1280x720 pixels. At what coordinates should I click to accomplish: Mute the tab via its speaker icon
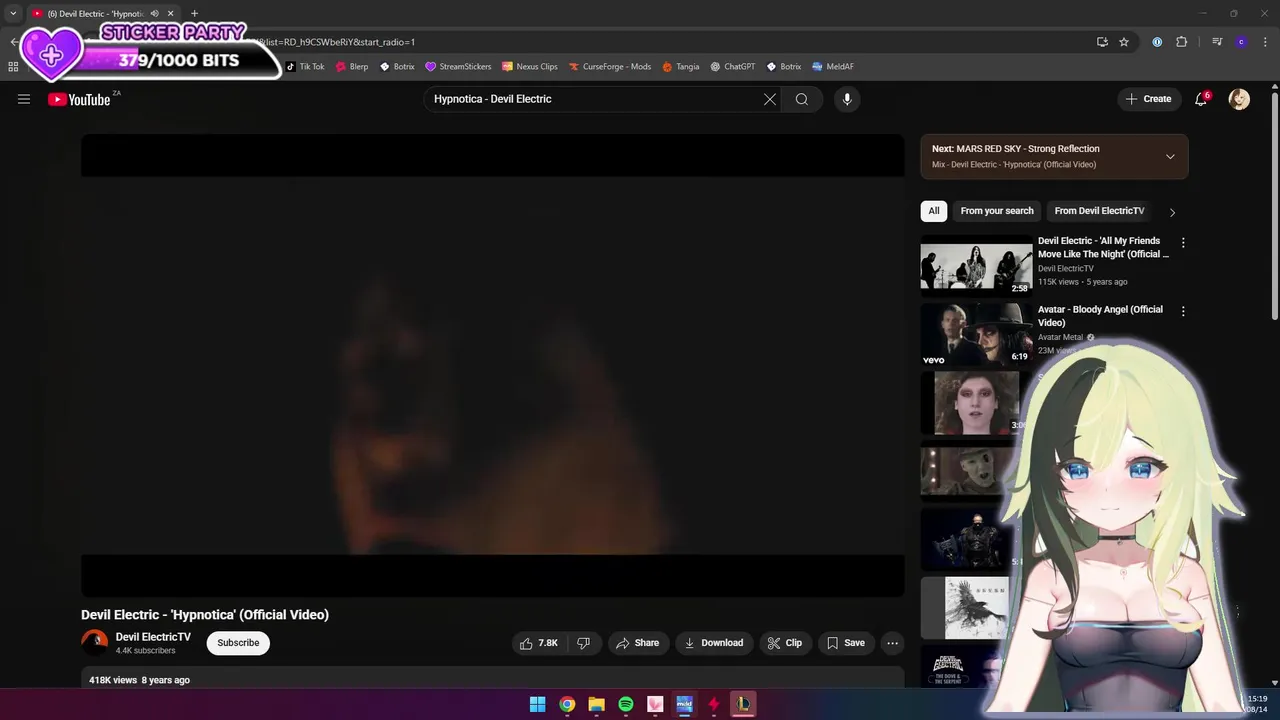click(x=154, y=13)
